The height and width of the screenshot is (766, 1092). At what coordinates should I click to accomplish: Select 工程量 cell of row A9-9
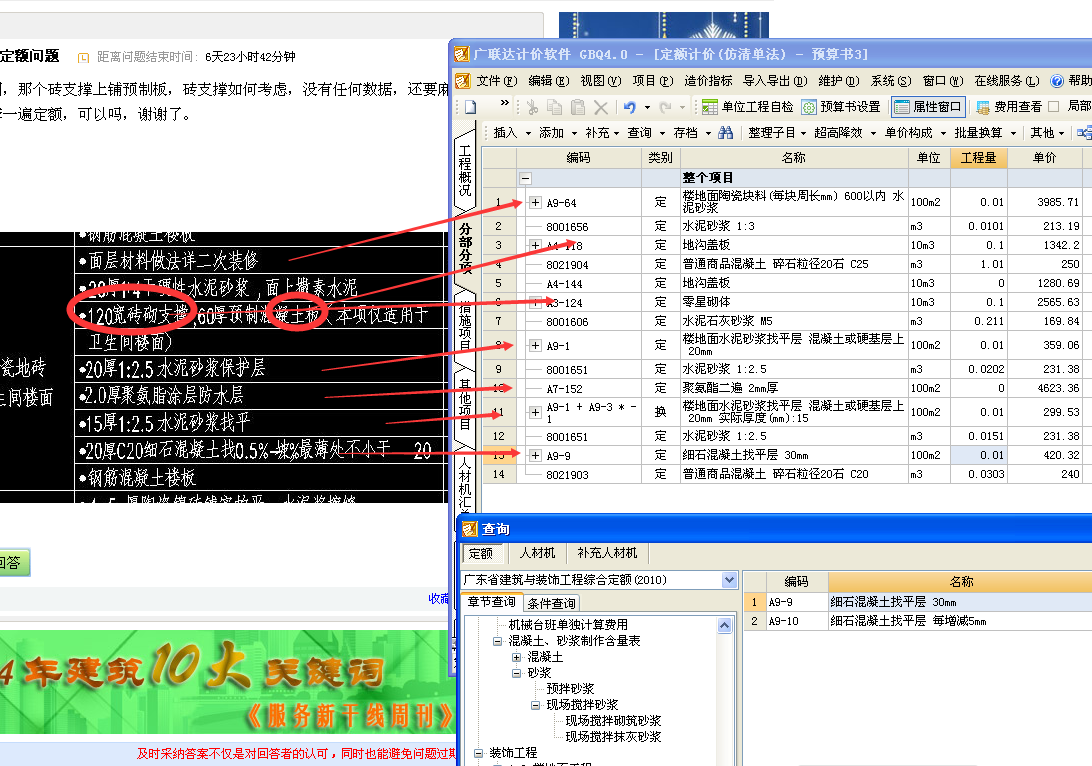coord(978,455)
